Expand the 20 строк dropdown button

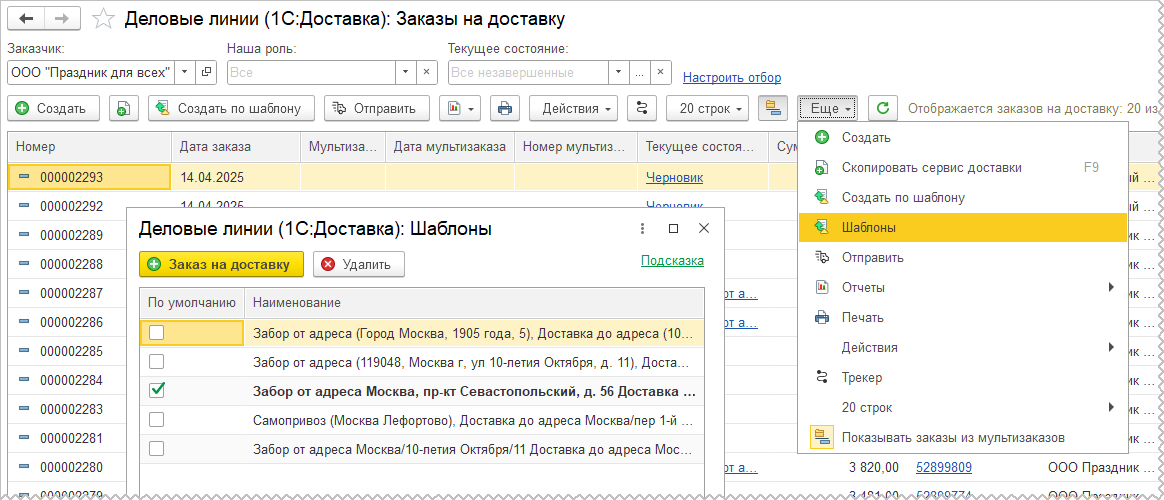pyautogui.click(x=707, y=108)
